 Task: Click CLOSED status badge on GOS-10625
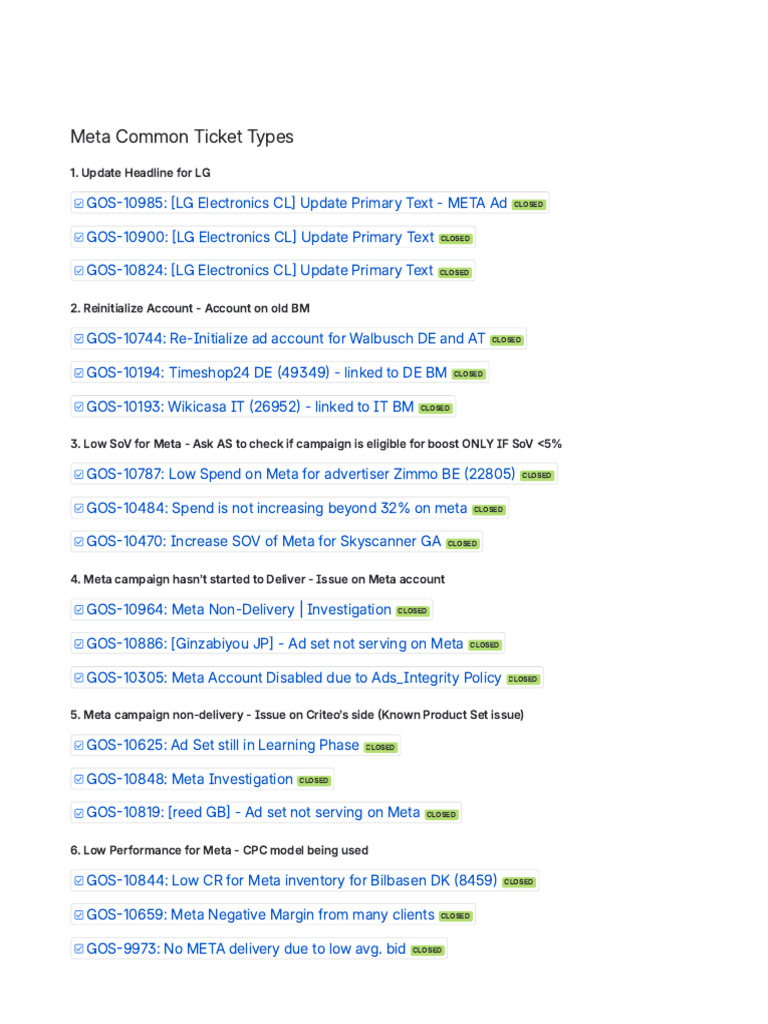tap(380, 746)
